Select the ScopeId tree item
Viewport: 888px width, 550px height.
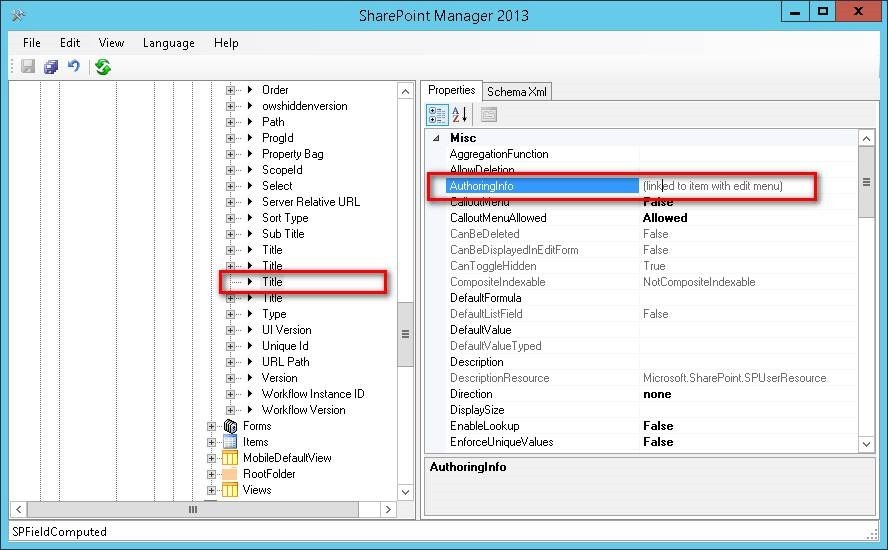[282, 170]
